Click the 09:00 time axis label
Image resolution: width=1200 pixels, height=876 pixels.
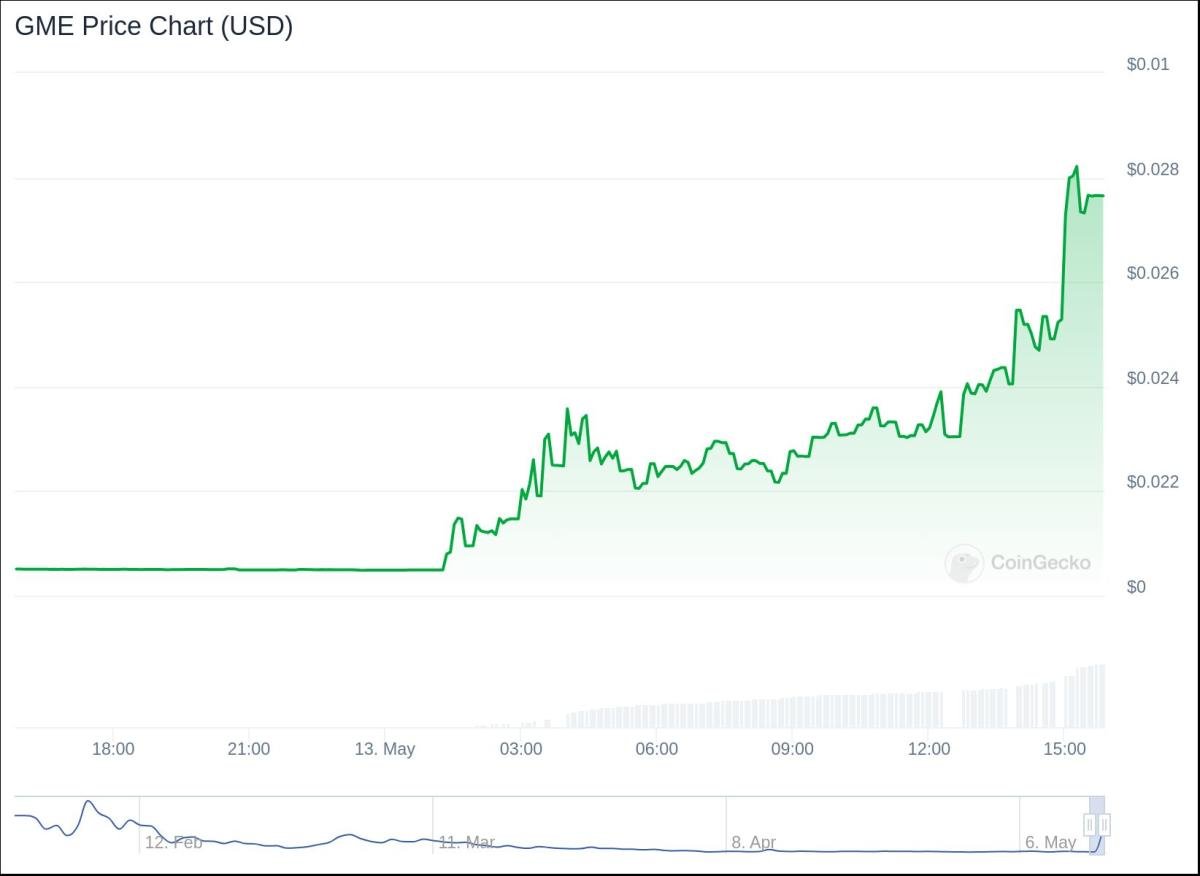coord(792,749)
